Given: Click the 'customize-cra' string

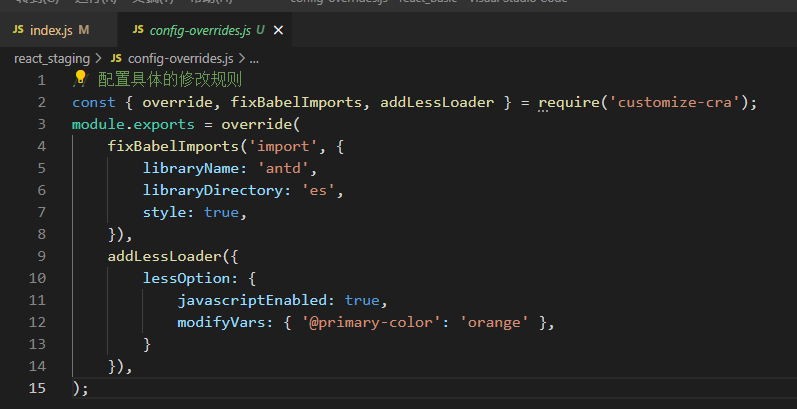Looking at the screenshot, I should coord(675,102).
